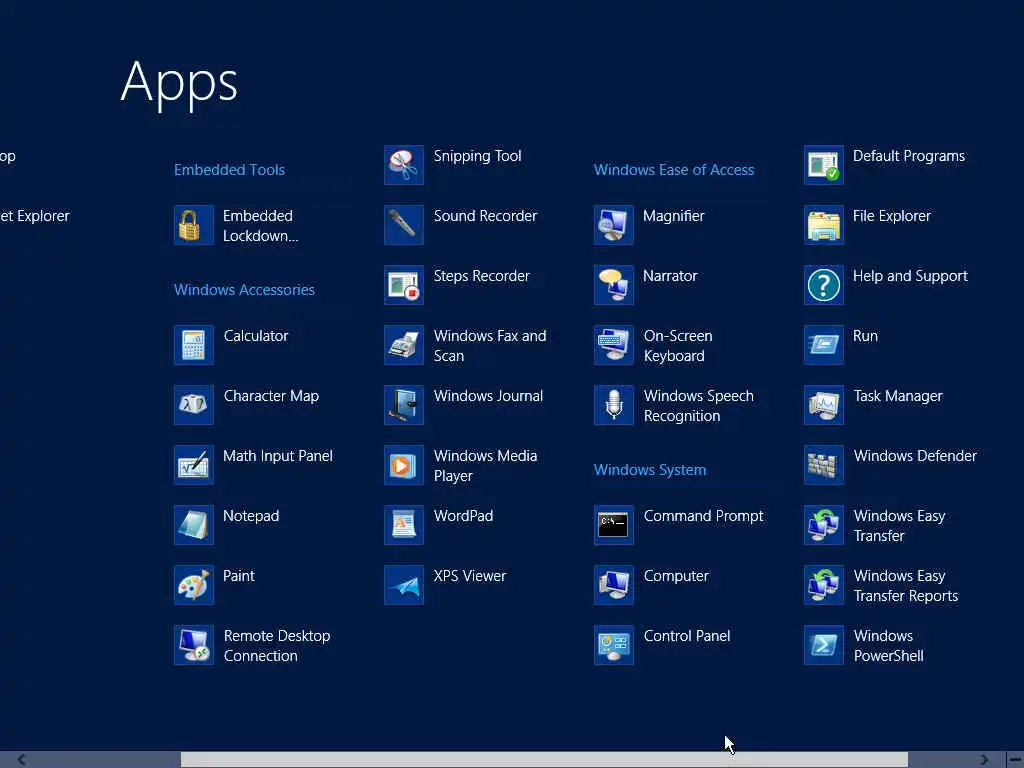Click the Help and Support question icon
This screenshot has width=1024, height=768.
pos(824,285)
